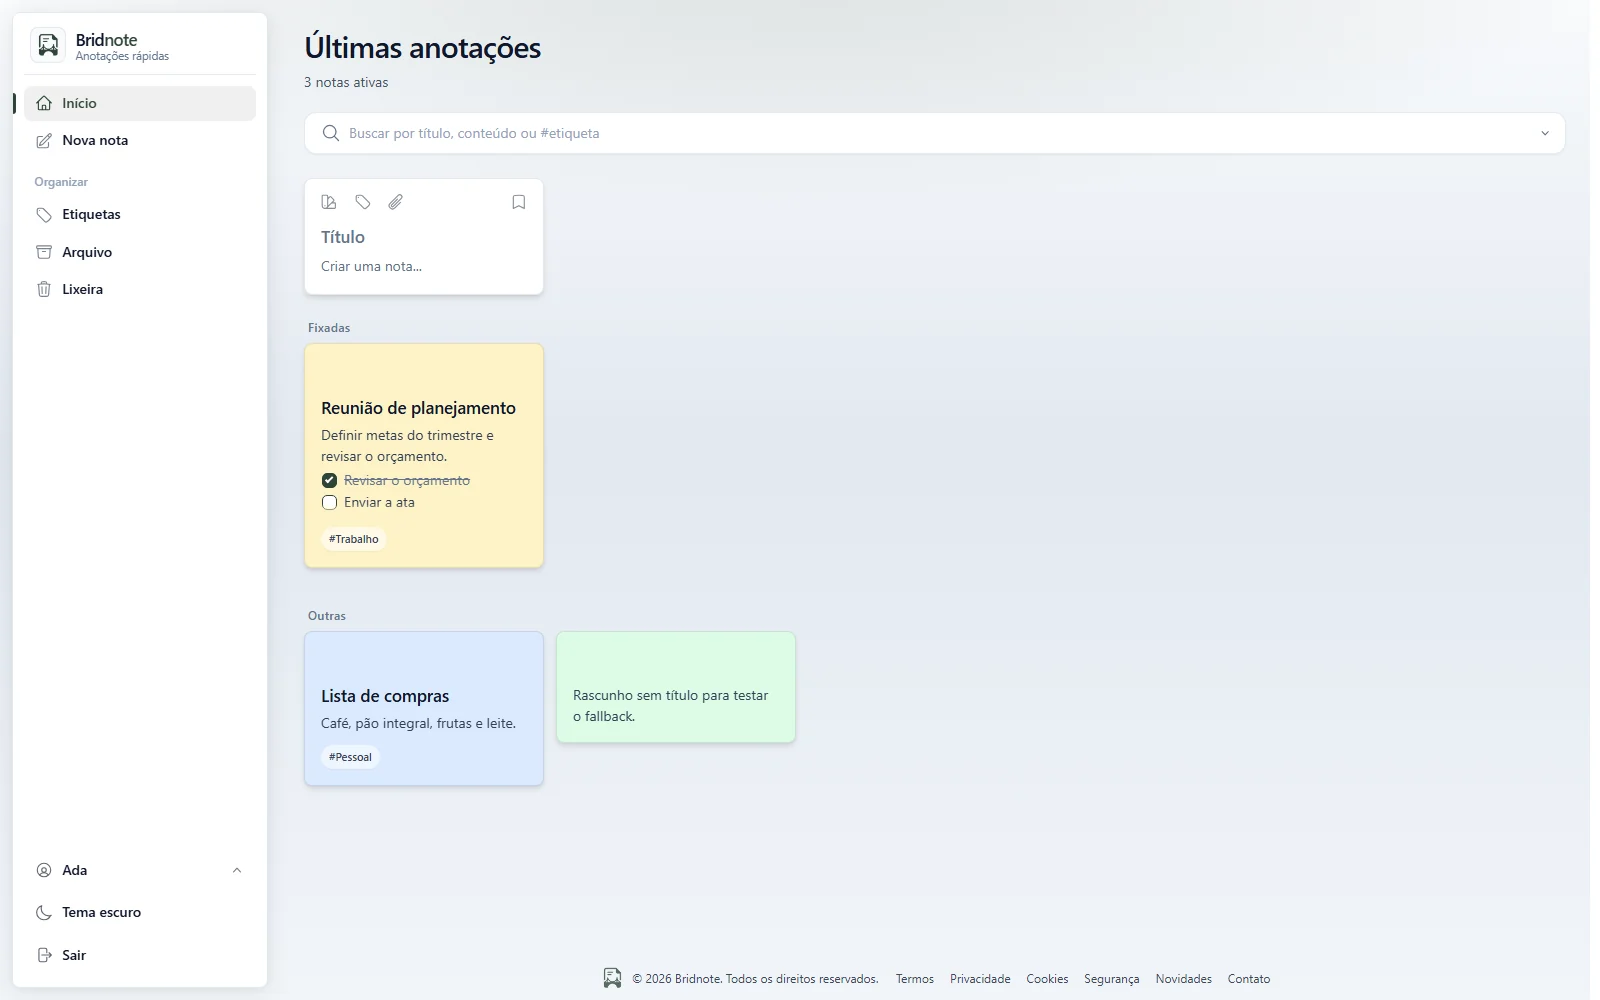
Task: Click the Título field of new note
Action: 423,237
